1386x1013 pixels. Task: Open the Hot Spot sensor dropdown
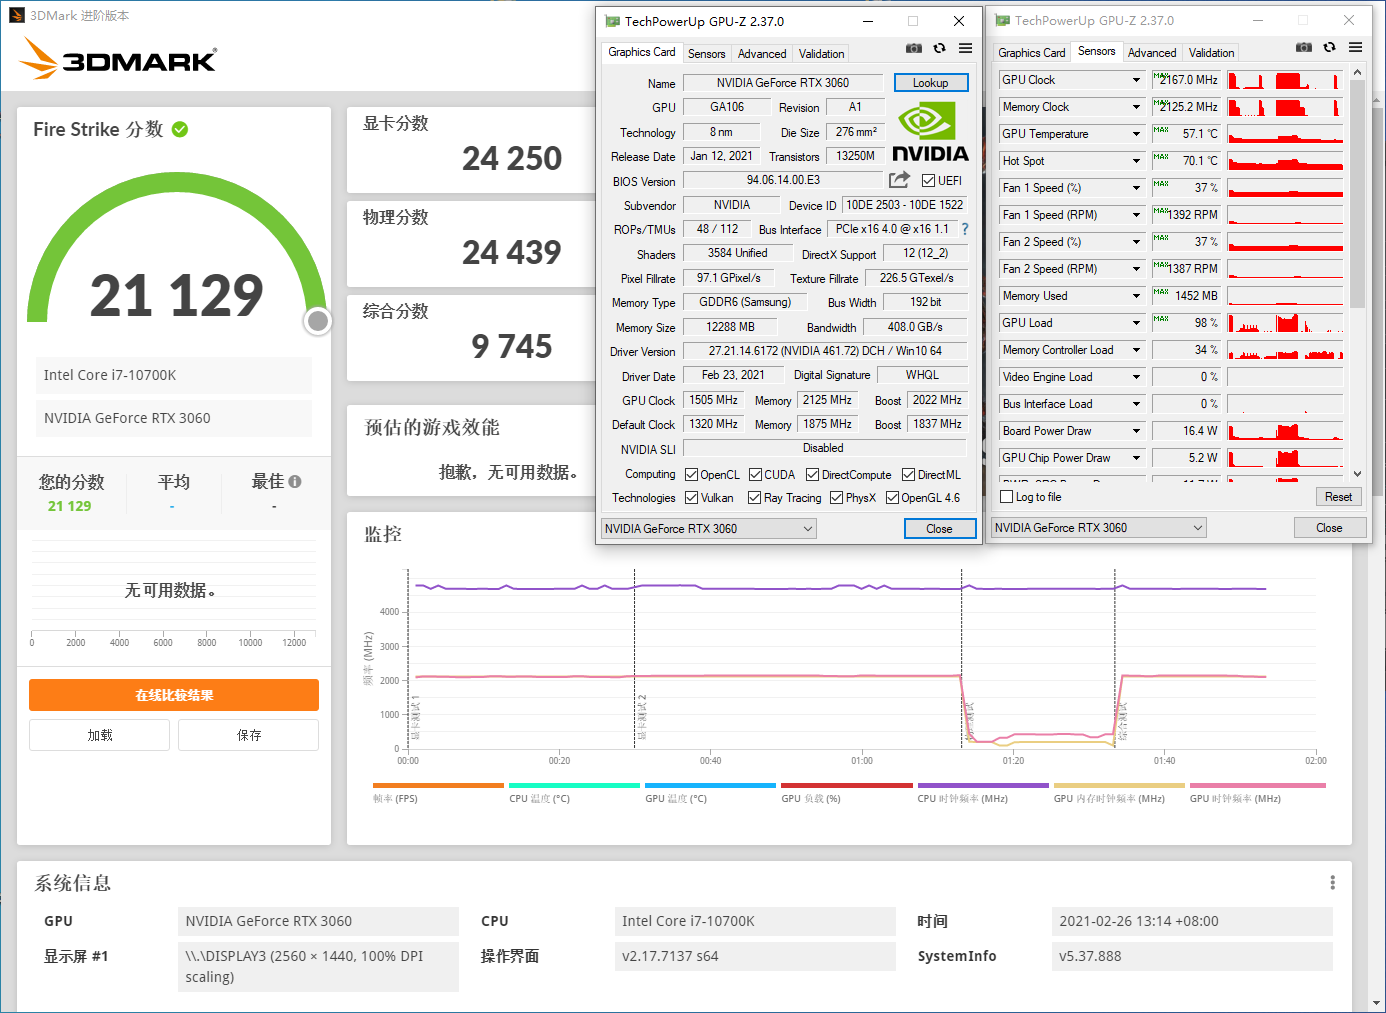[1136, 161]
